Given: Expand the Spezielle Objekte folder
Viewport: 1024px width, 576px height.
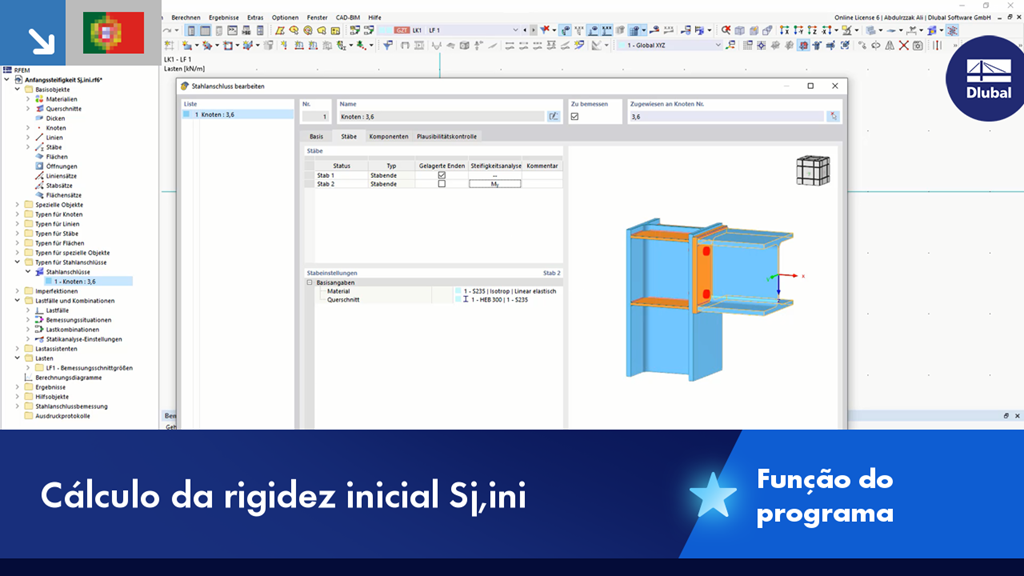Looking at the screenshot, I should tap(18, 204).
